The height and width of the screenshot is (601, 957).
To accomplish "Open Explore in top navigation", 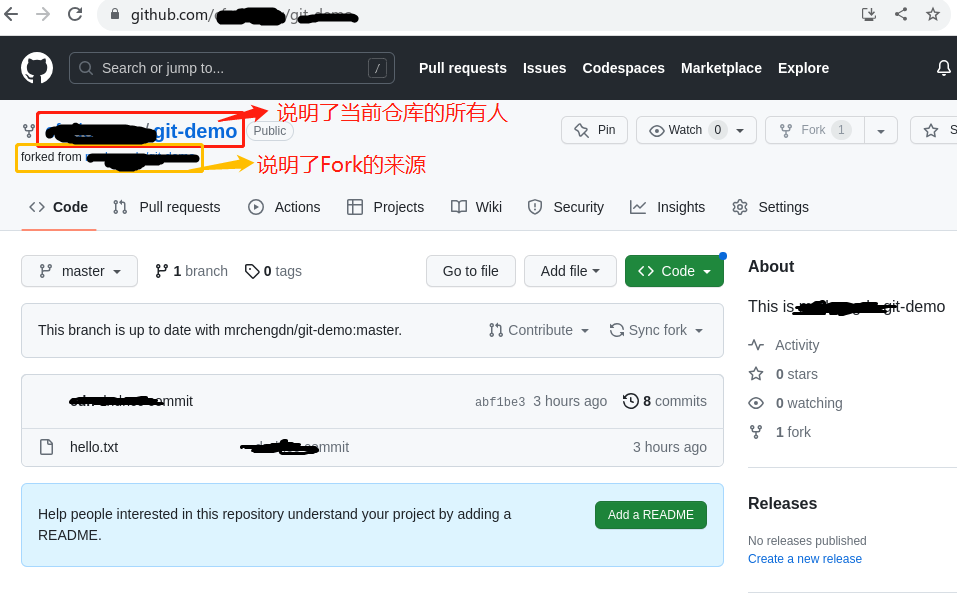I will point(803,68).
